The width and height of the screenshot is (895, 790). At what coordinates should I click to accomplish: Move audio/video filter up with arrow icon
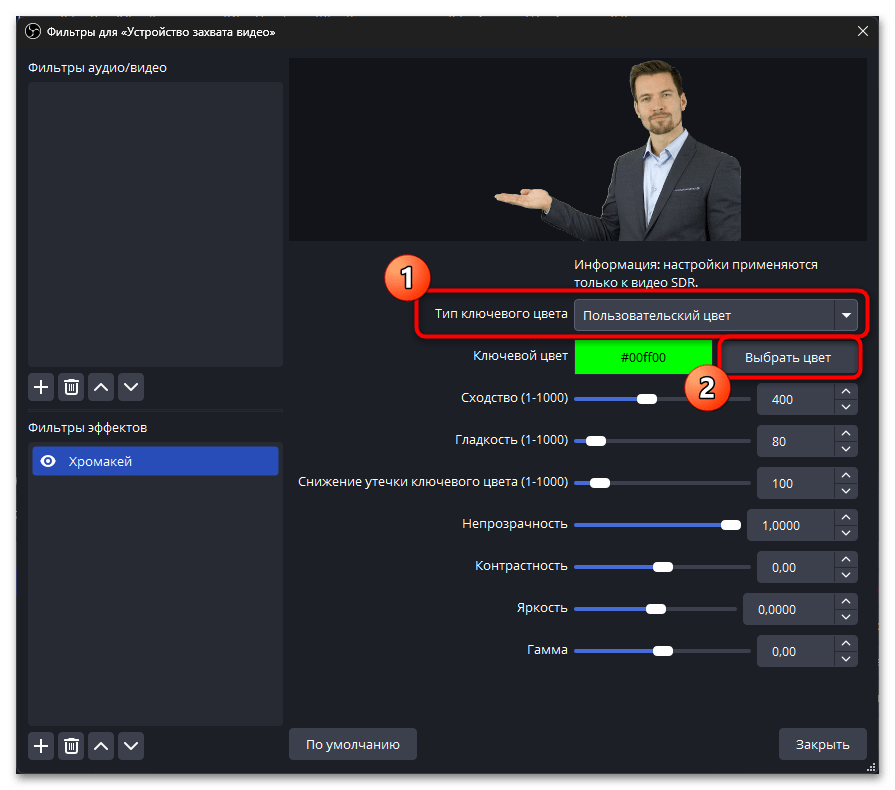(101, 386)
